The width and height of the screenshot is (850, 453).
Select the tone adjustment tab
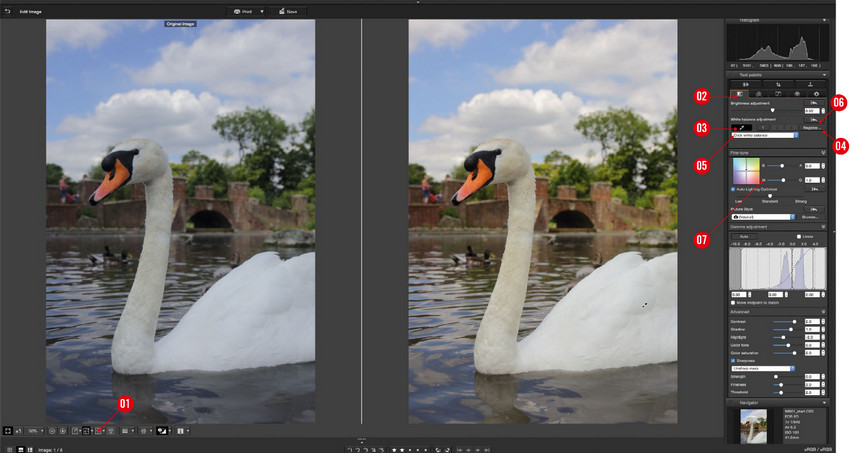758,94
